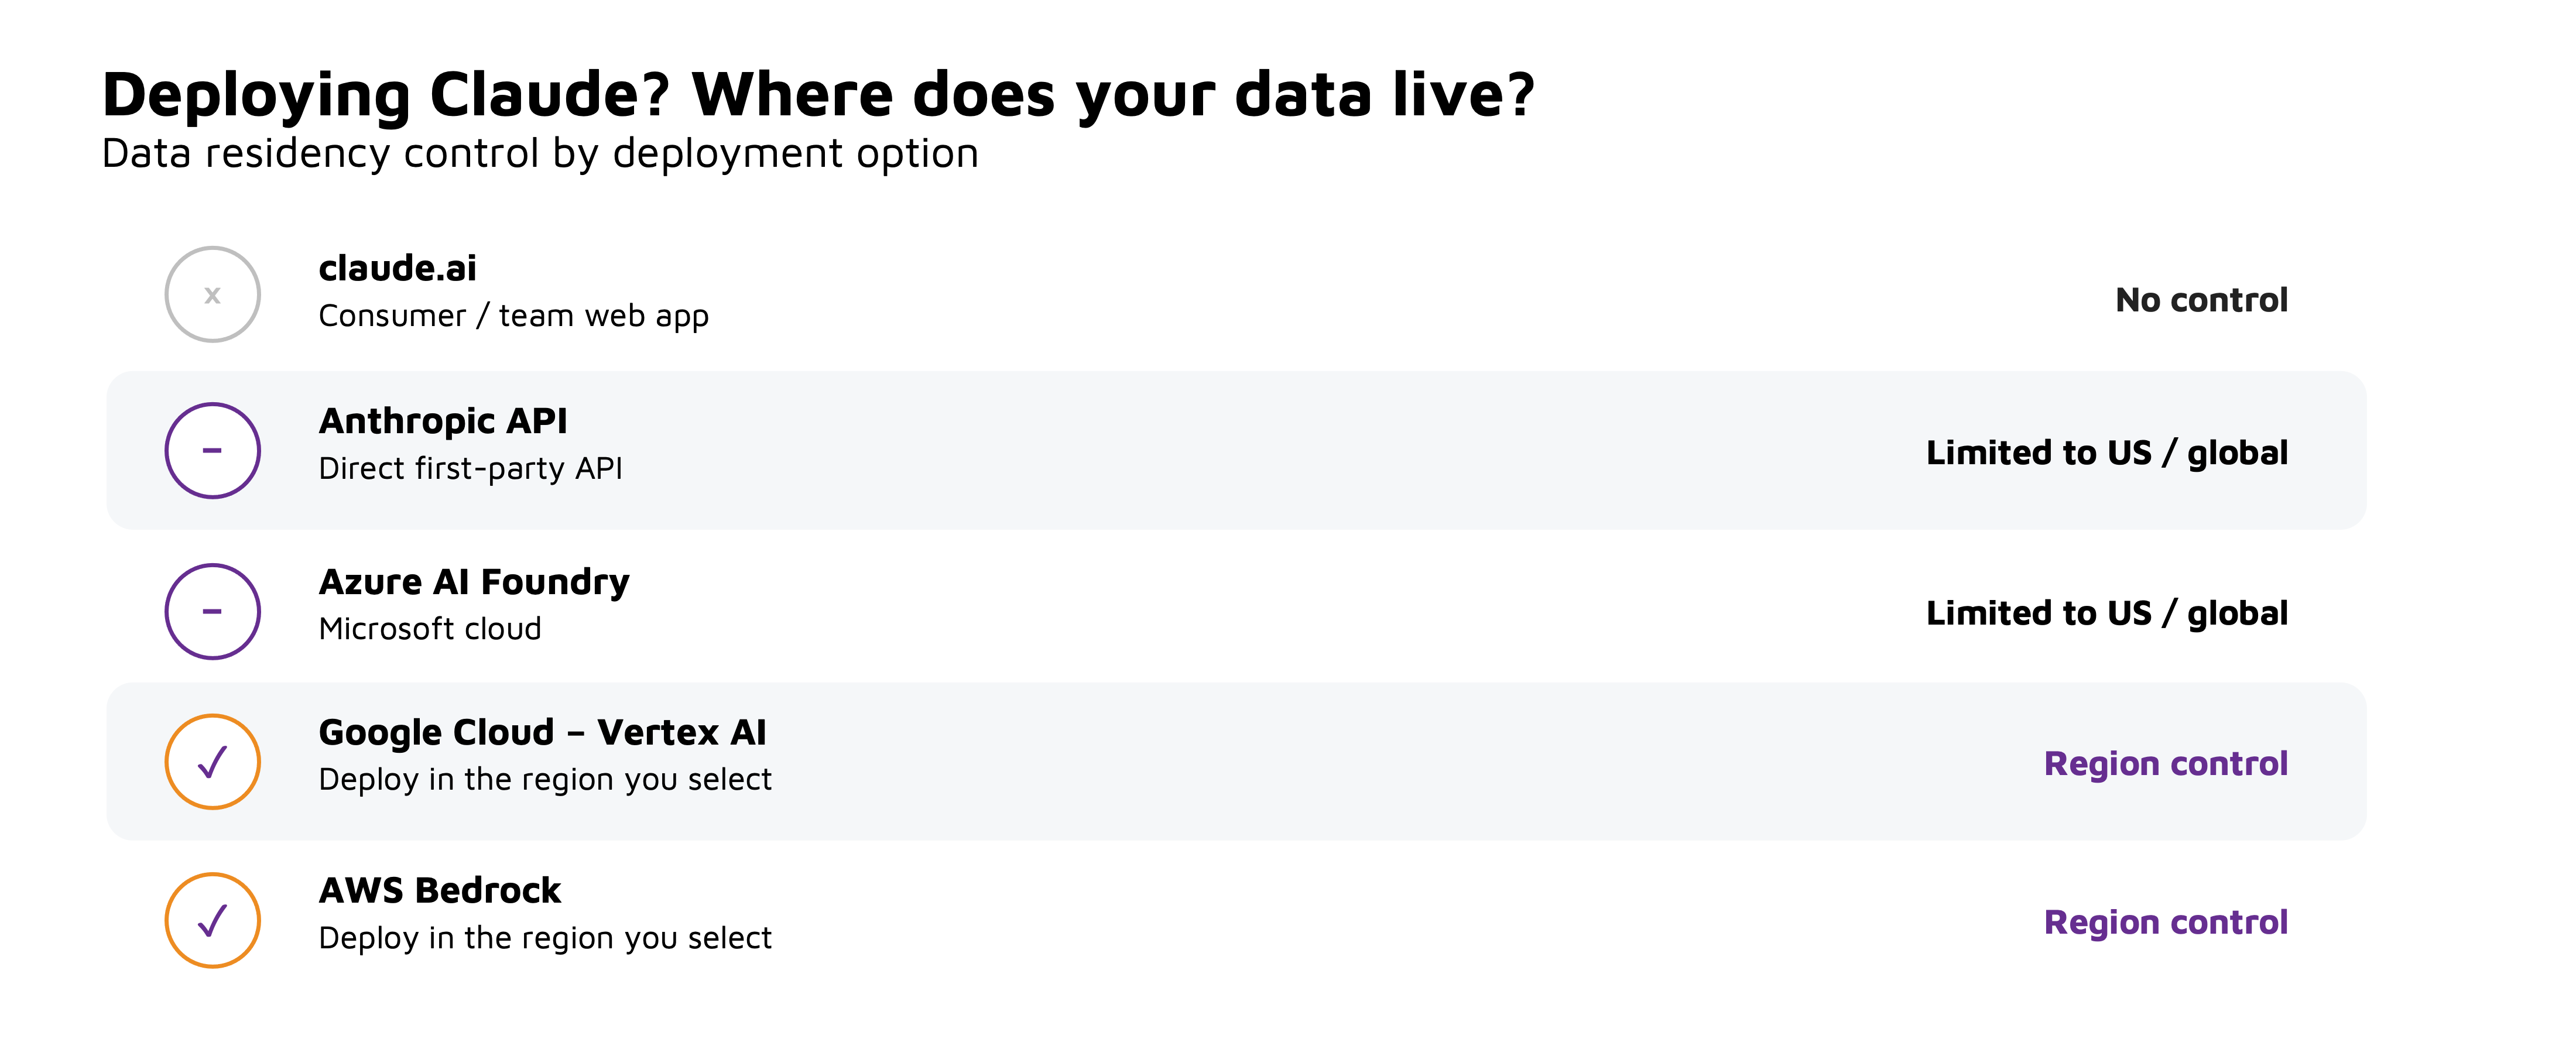Click the Data residency control subtitle
Image resolution: width=2576 pixels, height=1049 pixels.
pos(540,154)
